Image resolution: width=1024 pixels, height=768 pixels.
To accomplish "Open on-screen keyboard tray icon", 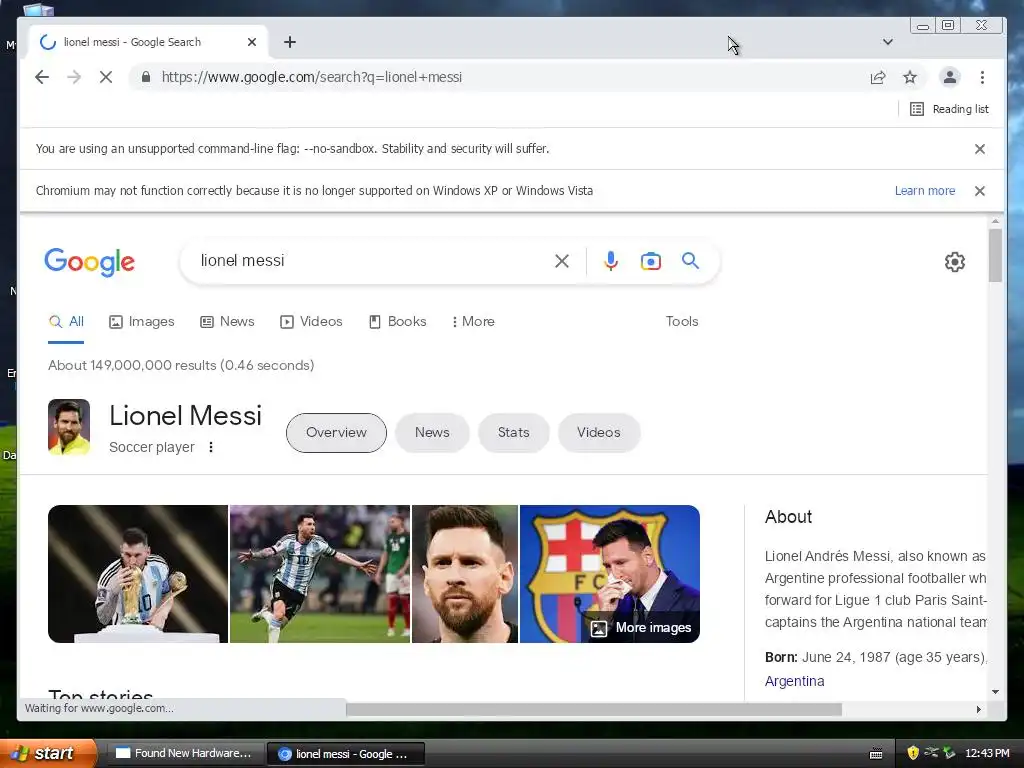I will coord(876,754).
